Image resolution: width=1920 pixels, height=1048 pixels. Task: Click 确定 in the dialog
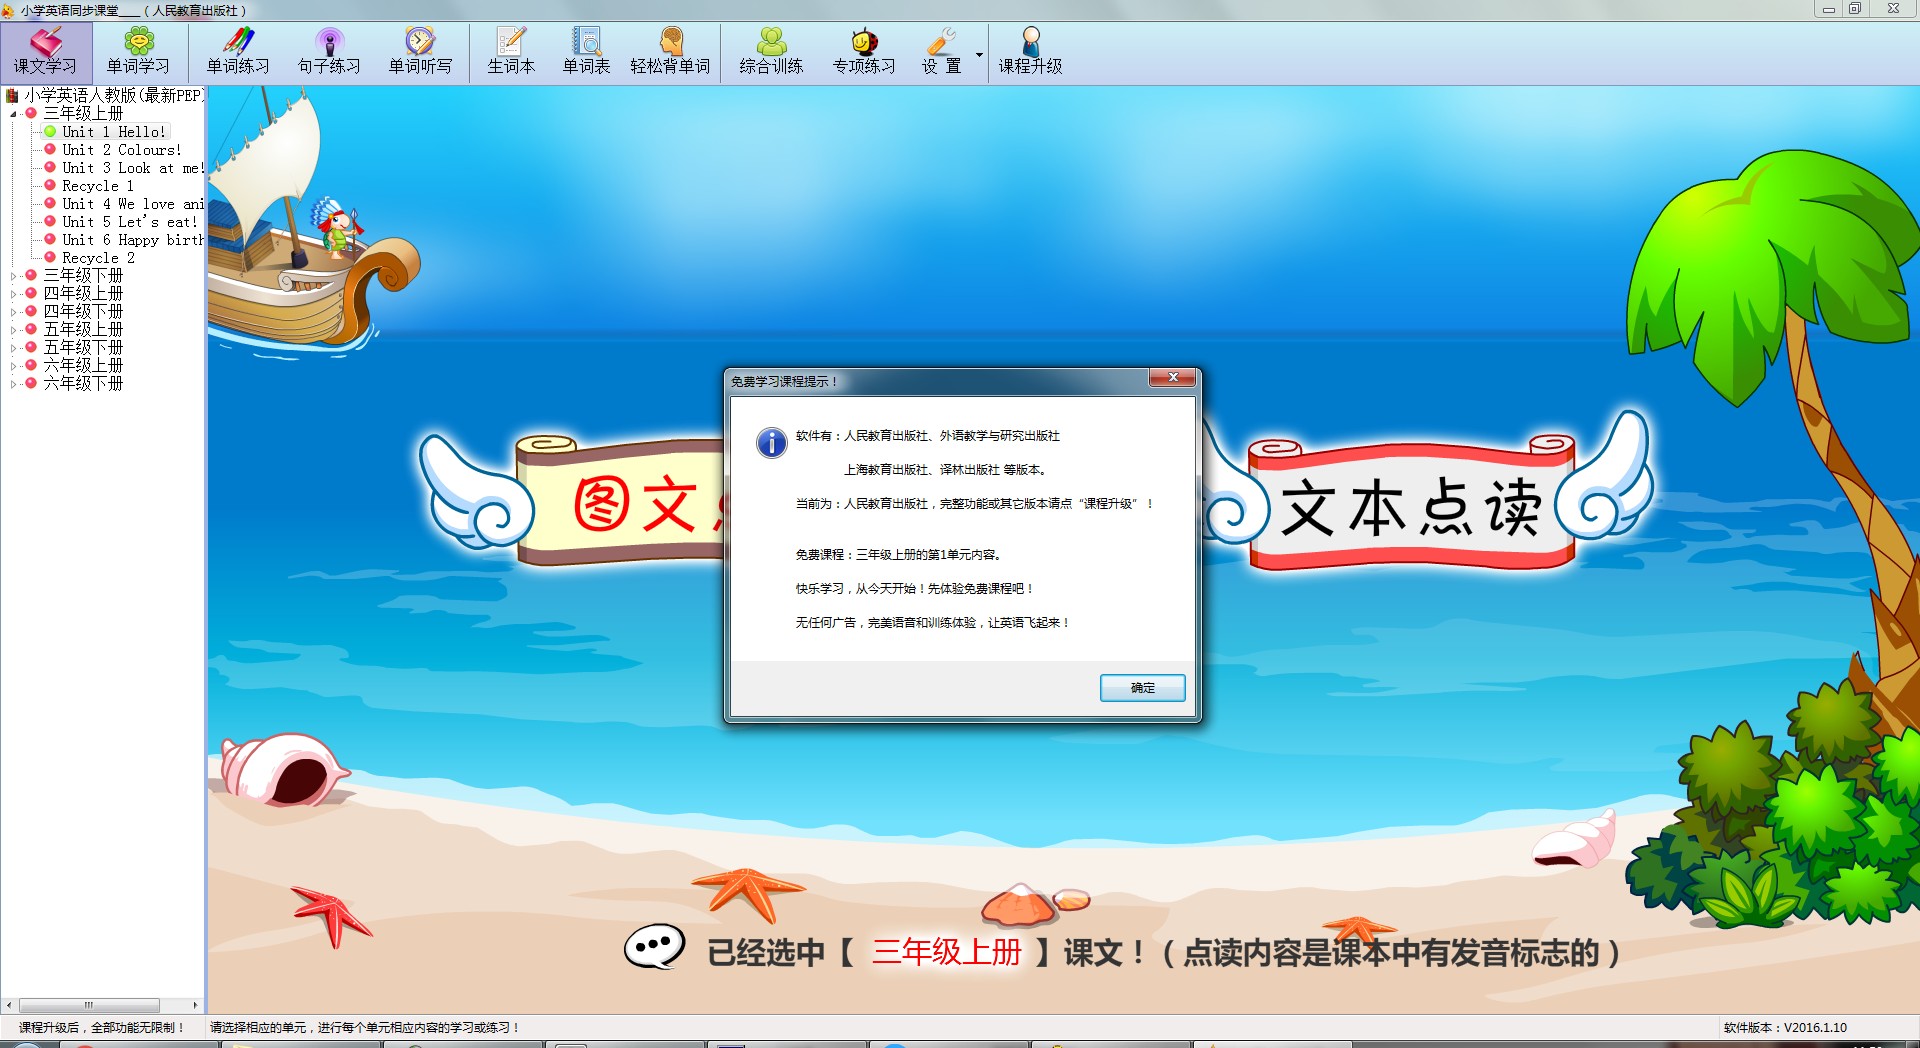pos(1142,688)
